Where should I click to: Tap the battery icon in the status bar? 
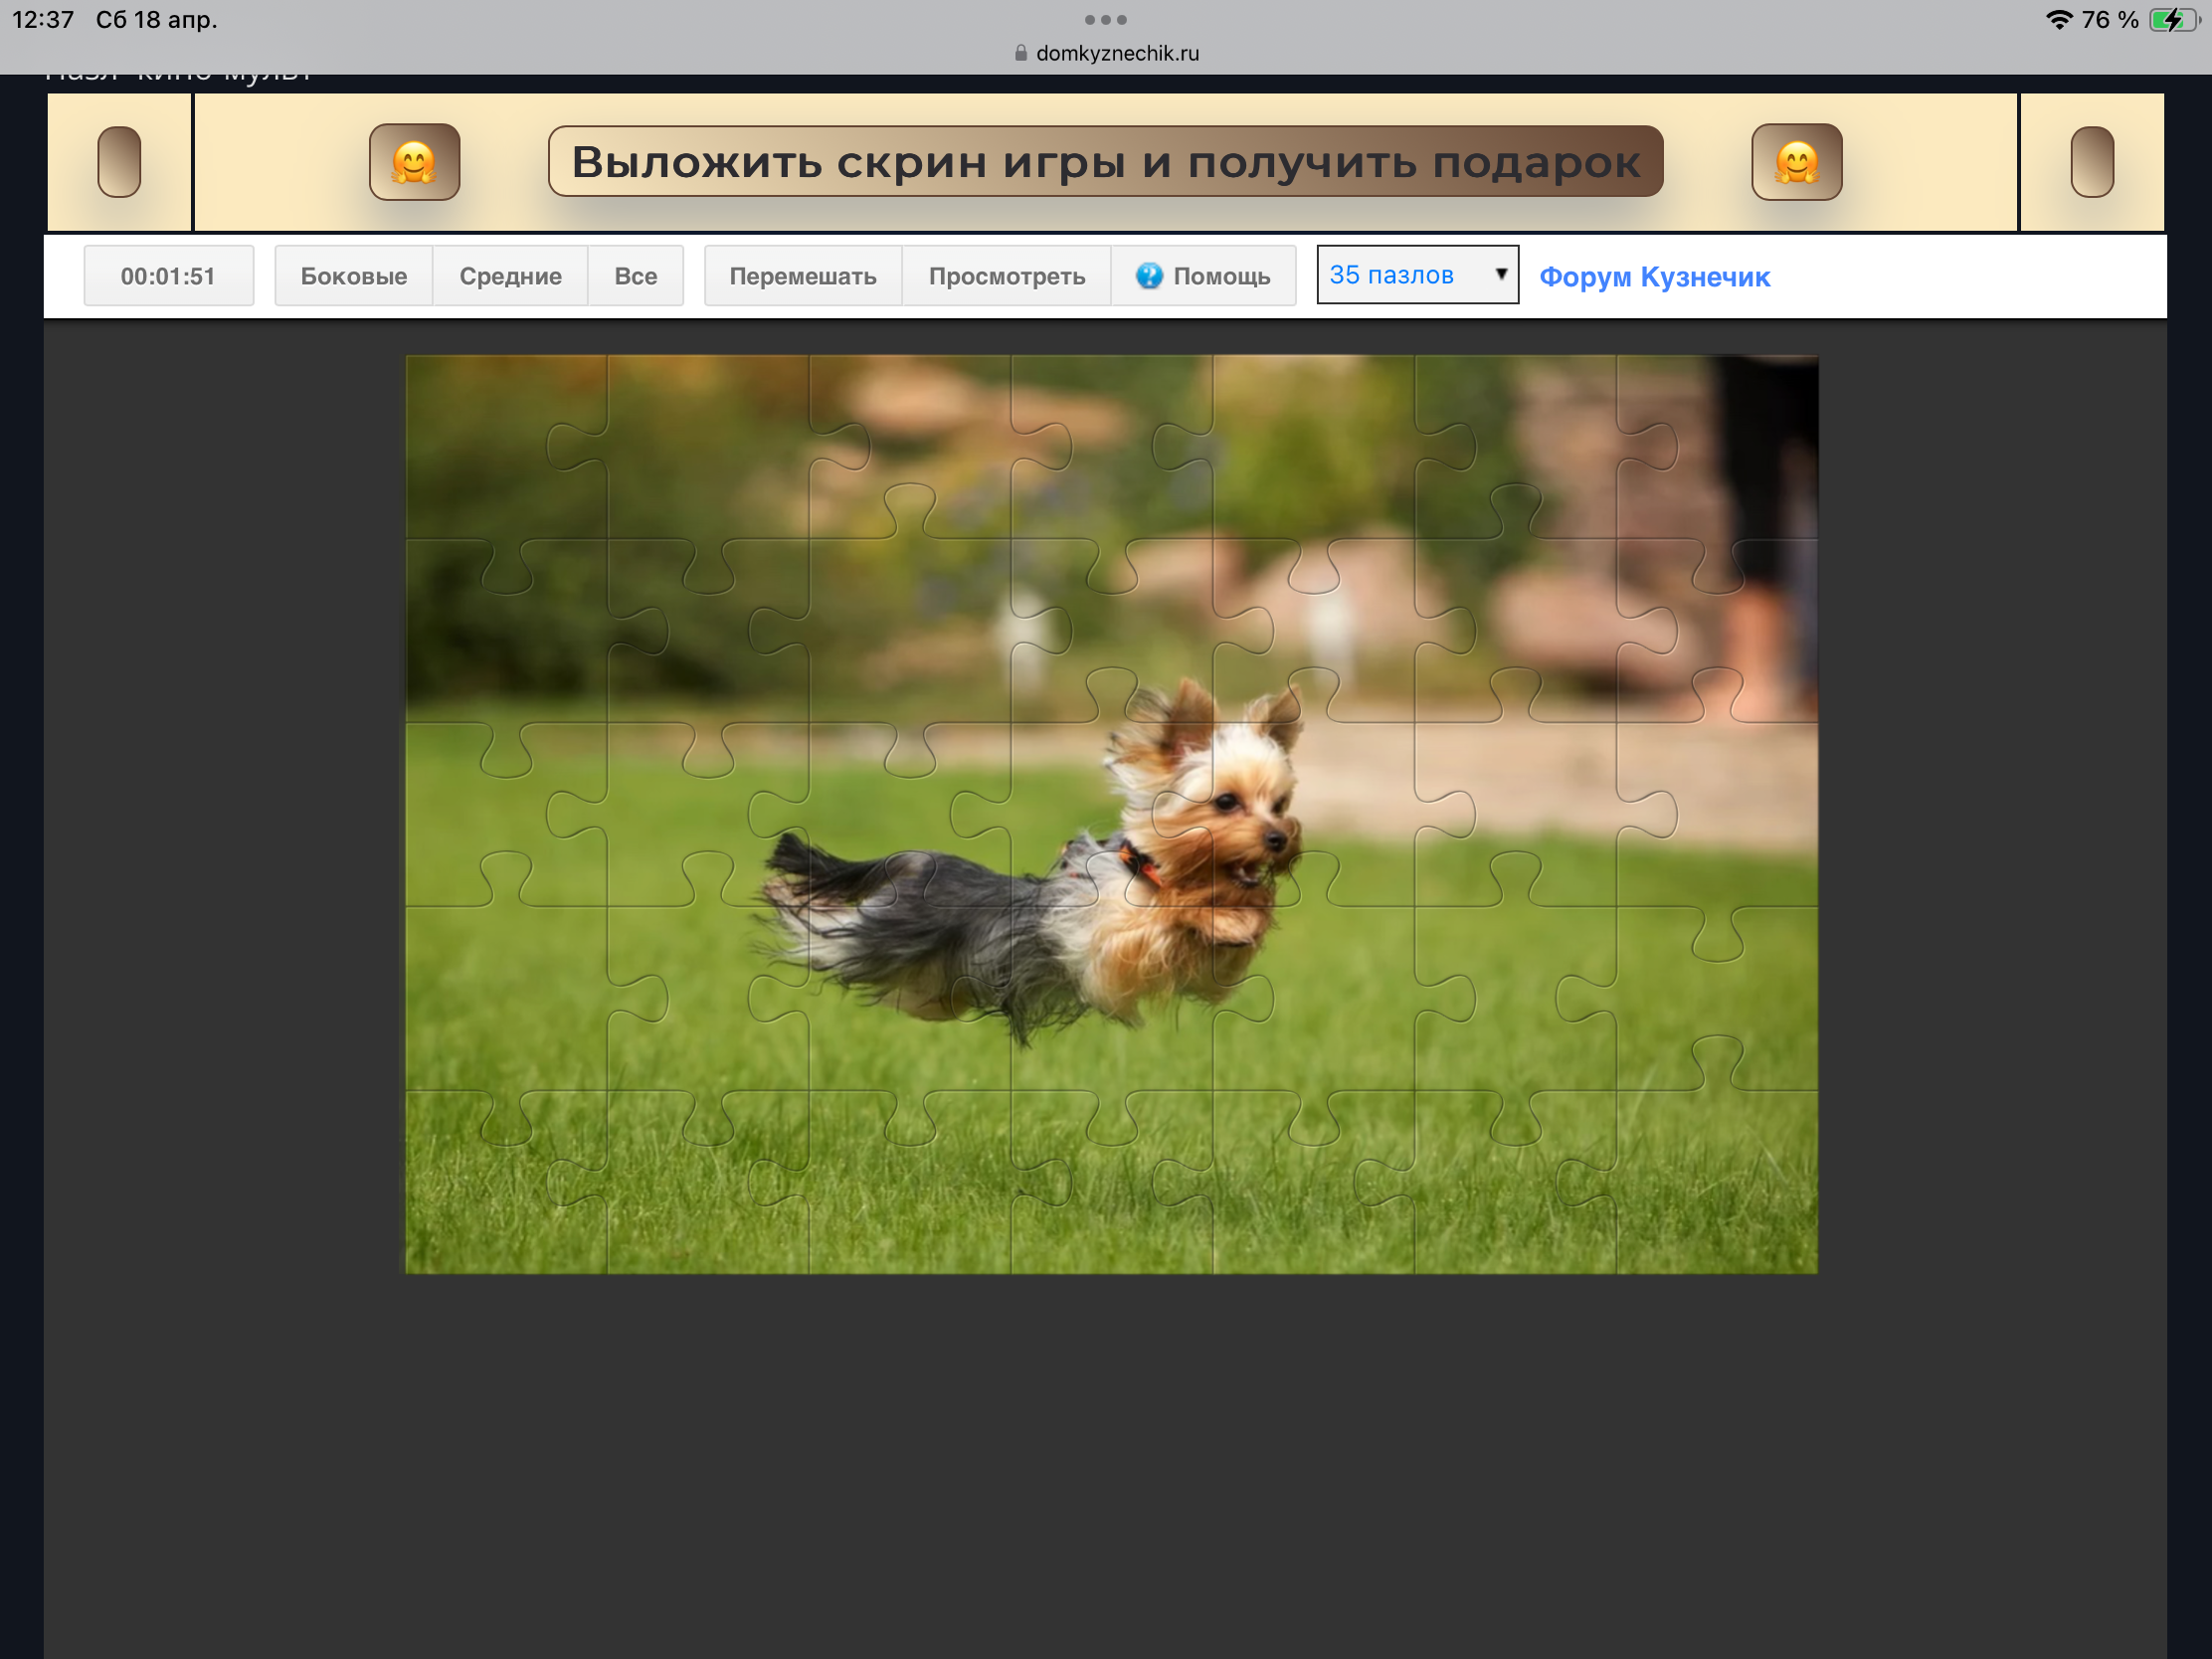2172,20
